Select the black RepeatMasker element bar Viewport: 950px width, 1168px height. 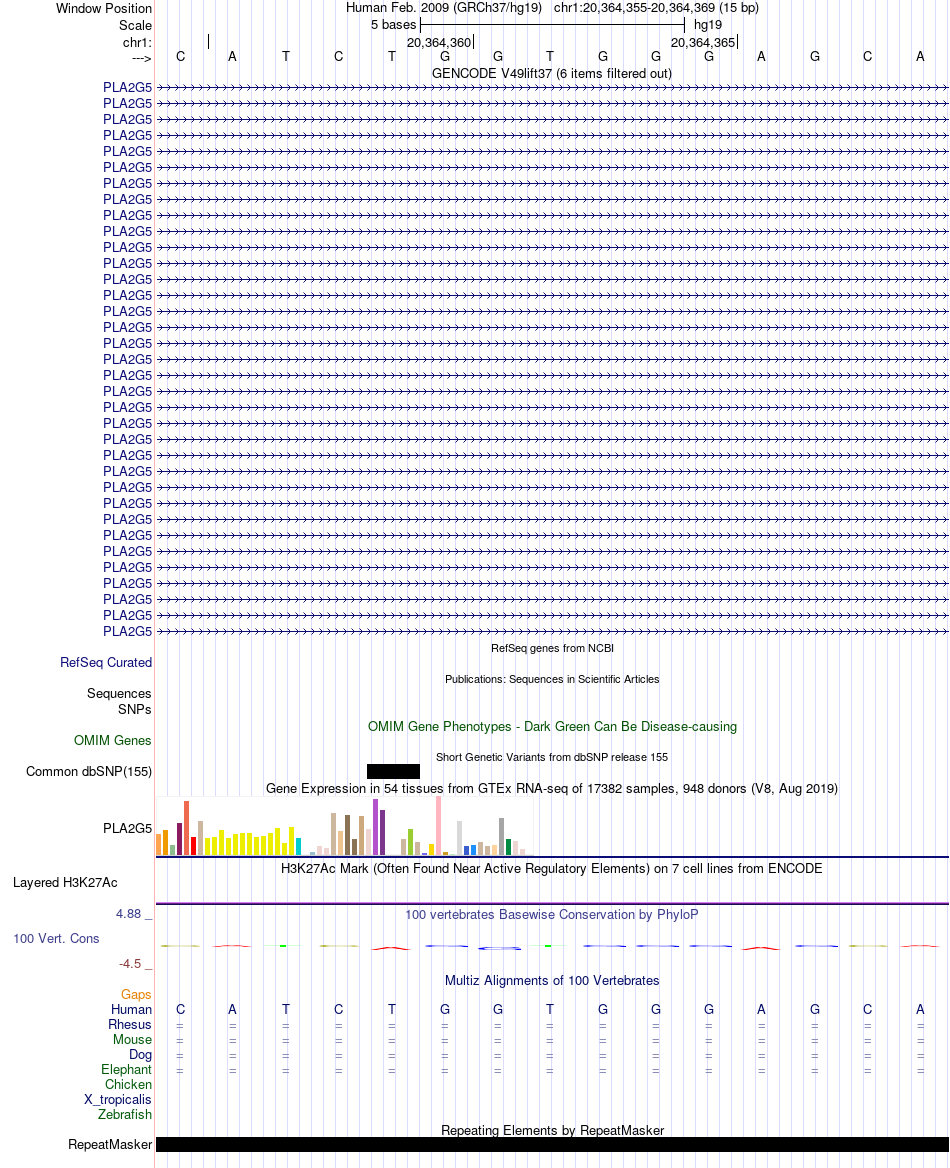[552, 1144]
